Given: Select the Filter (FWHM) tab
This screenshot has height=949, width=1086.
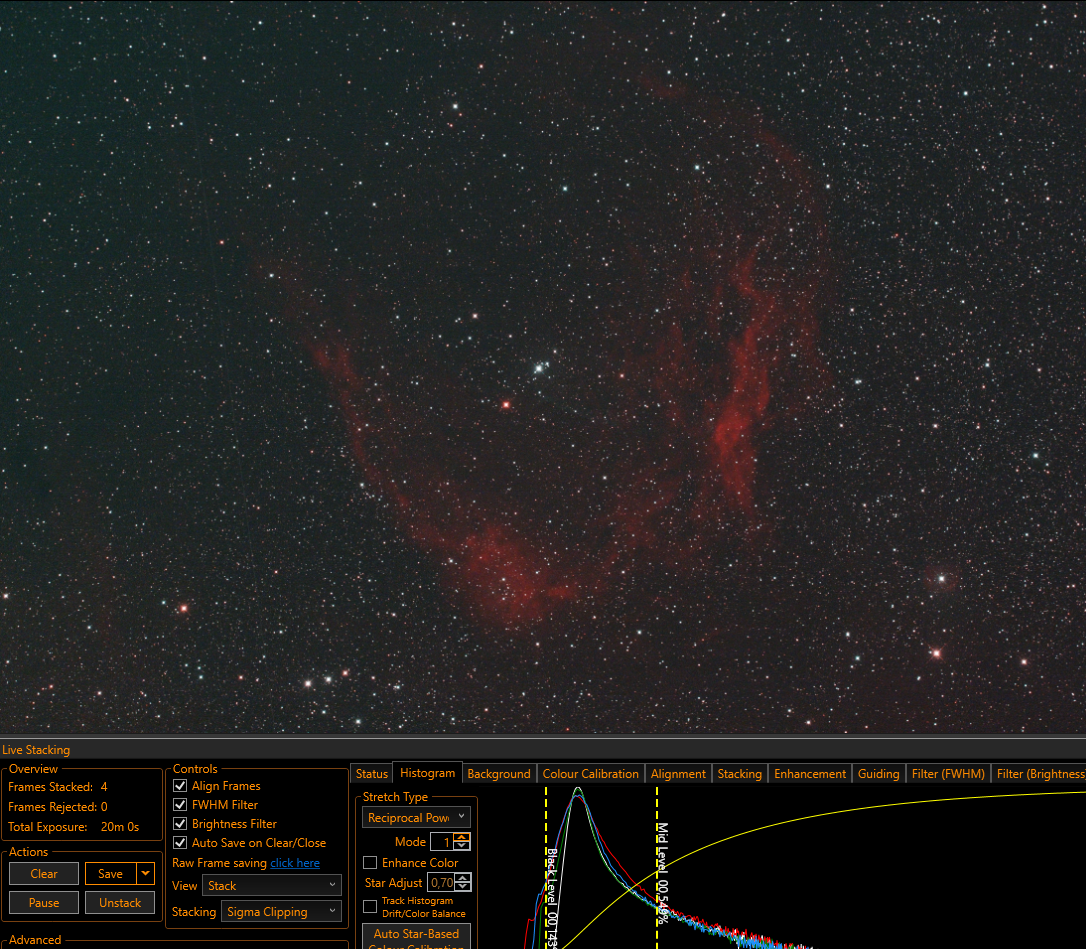Looking at the screenshot, I should (x=947, y=774).
